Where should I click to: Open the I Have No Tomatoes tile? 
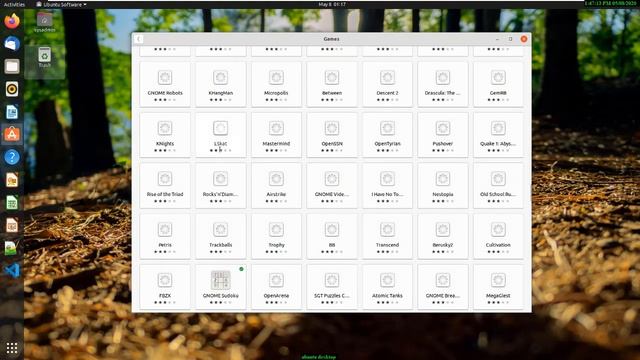click(387, 186)
